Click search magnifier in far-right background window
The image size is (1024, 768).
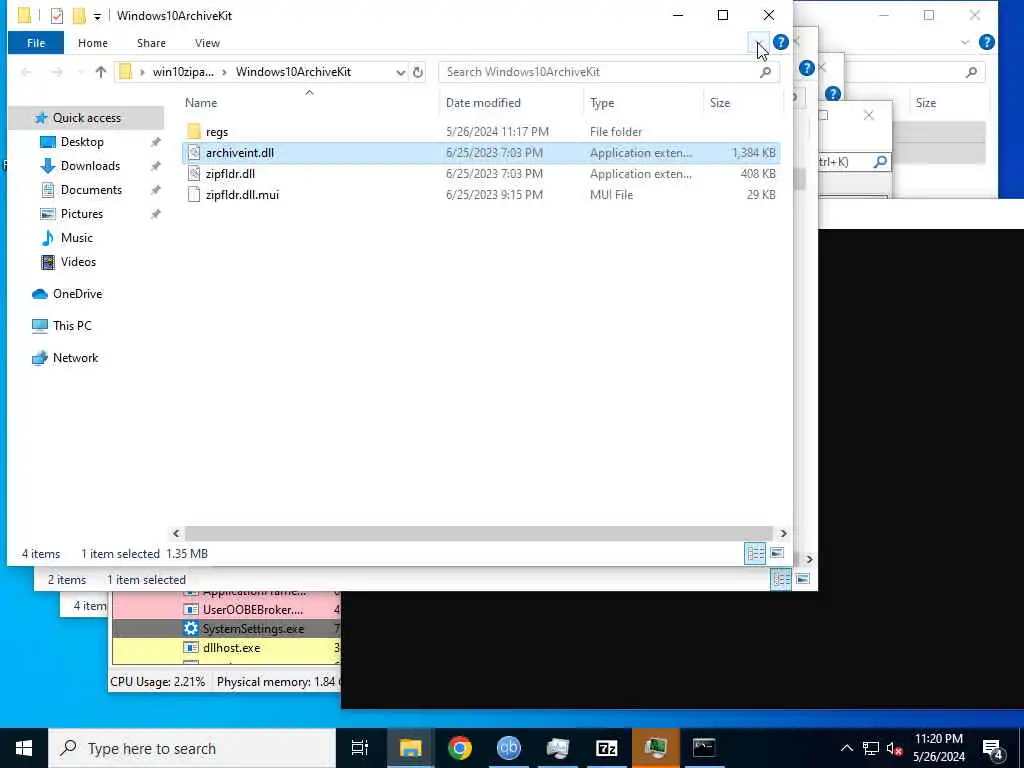(x=971, y=72)
